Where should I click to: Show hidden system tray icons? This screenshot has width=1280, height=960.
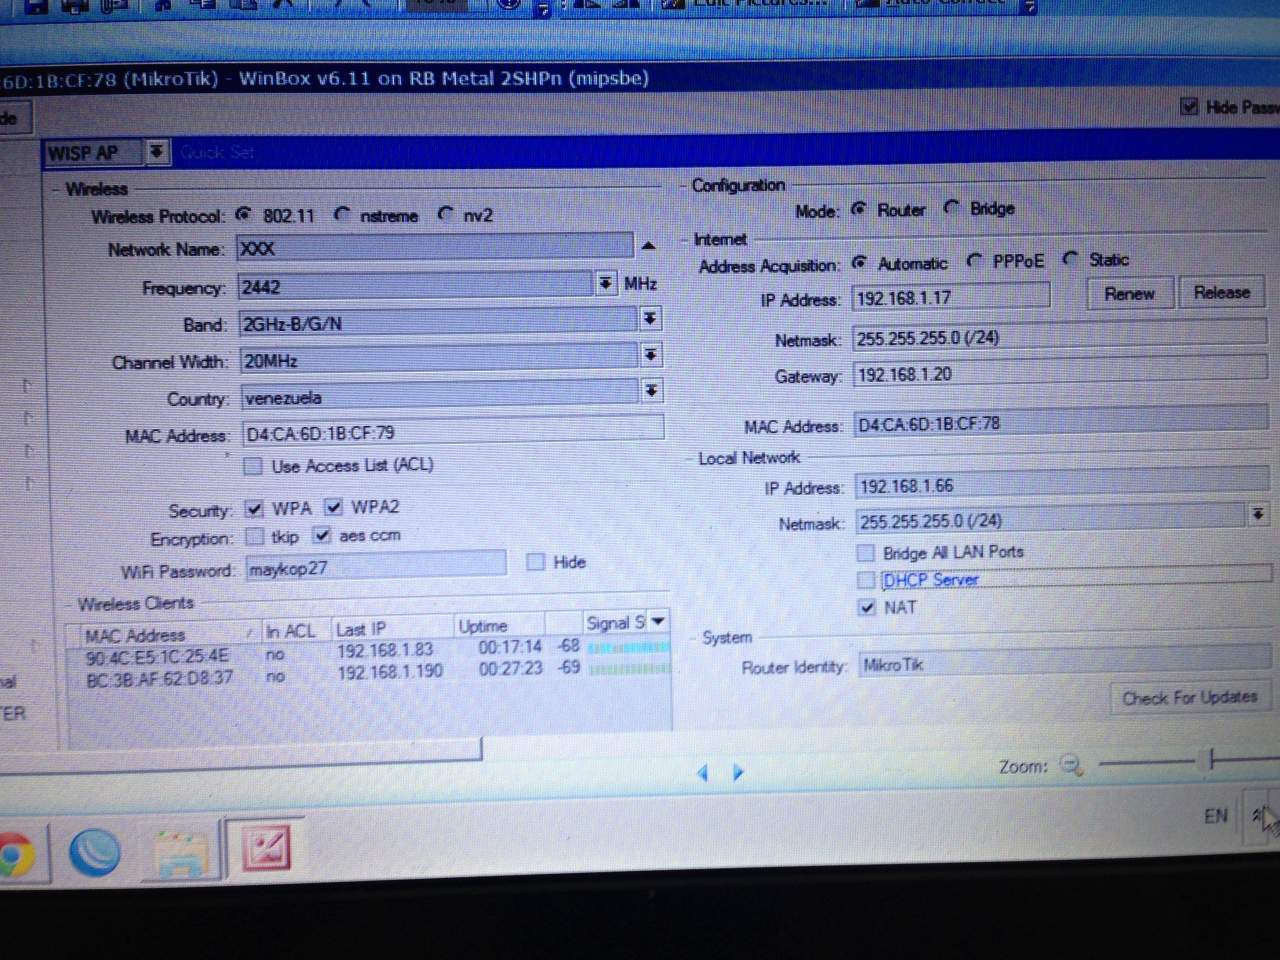(x=1258, y=815)
